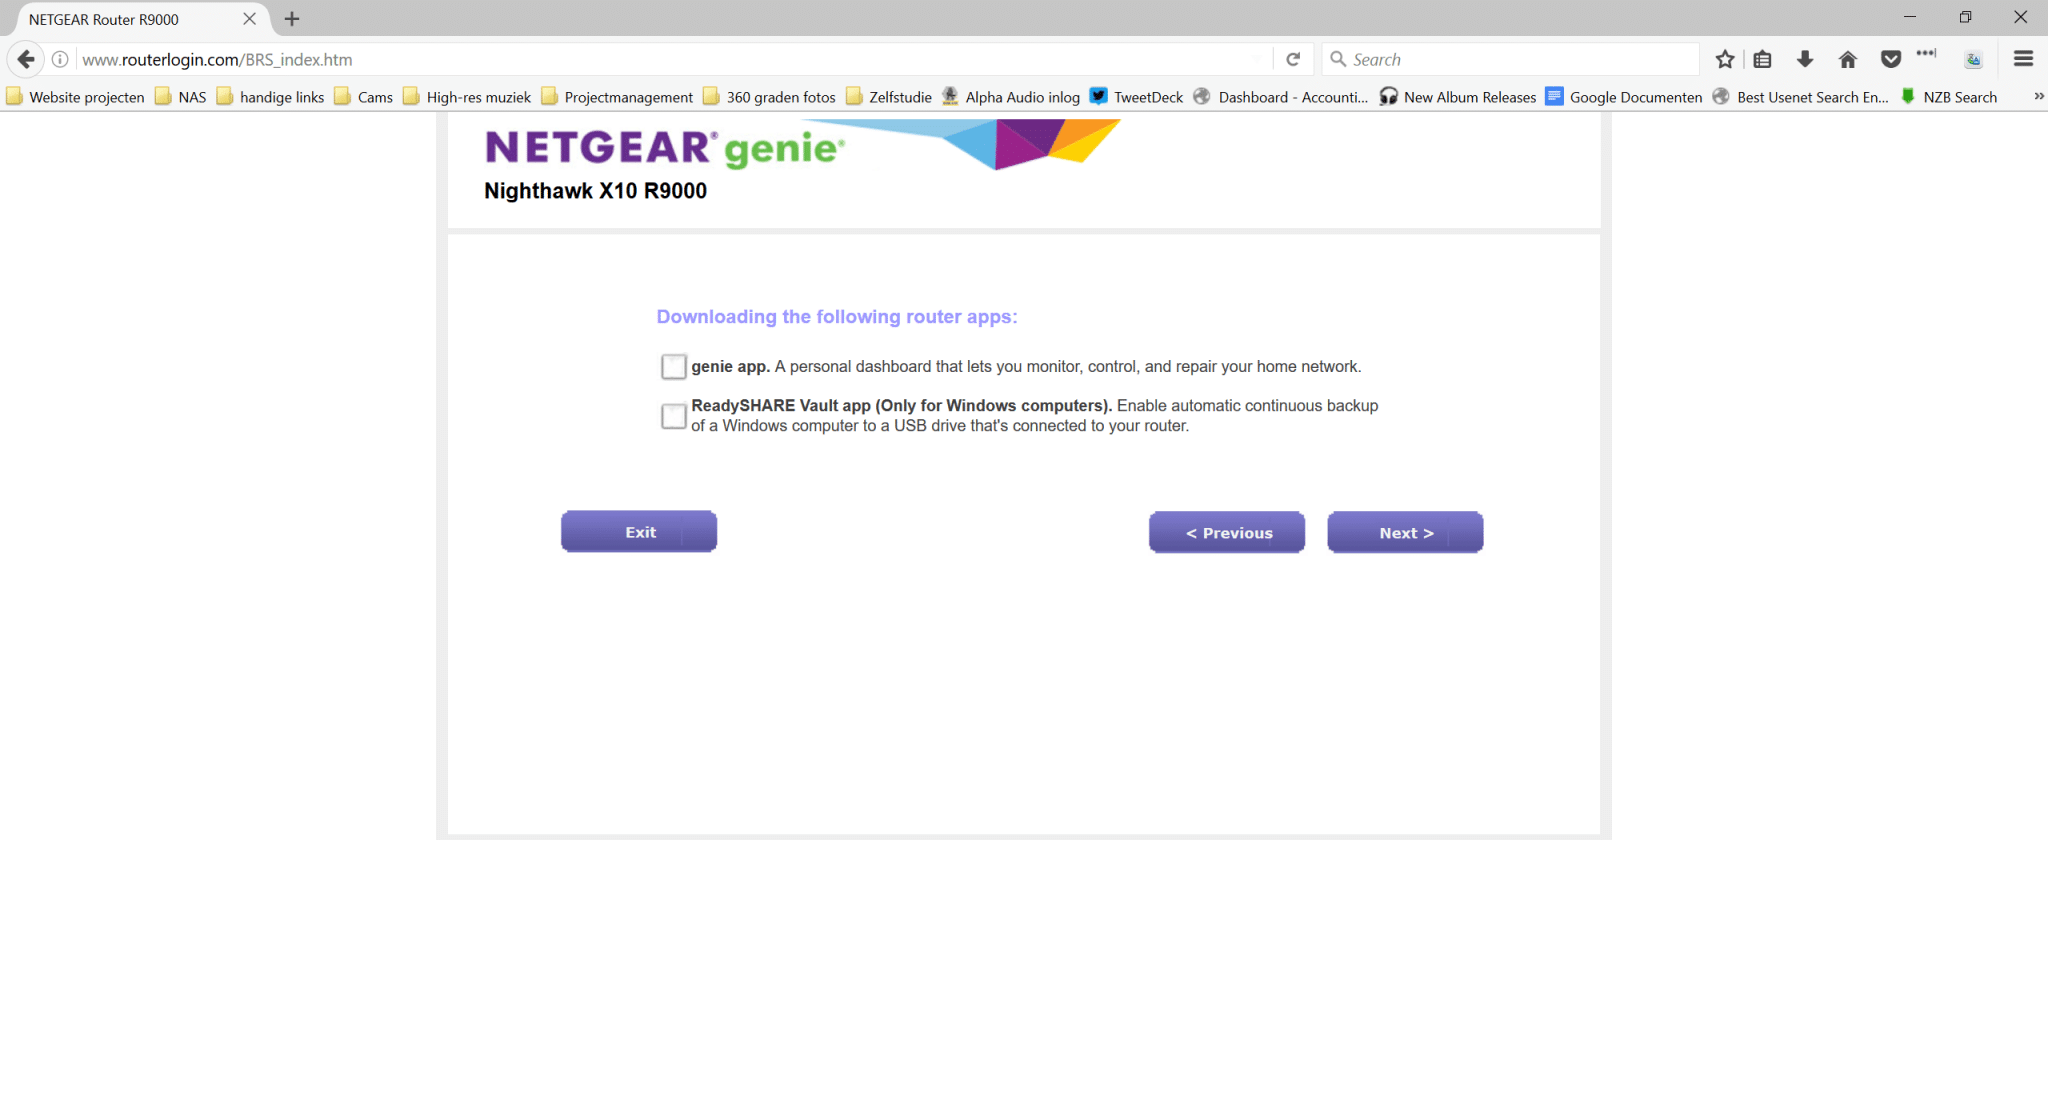The height and width of the screenshot is (1104, 2048).
Task: Open the extension icon with dots and bar
Action: pyautogui.click(x=1927, y=54)
